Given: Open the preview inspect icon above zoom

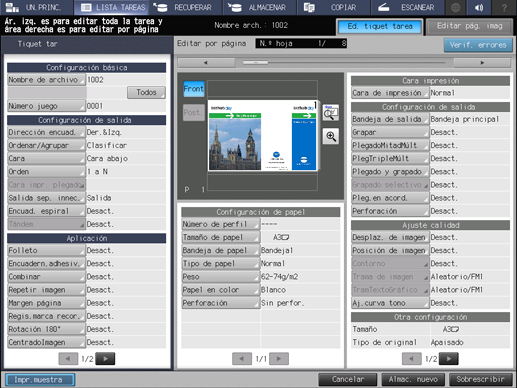Looking at the screenshot, I should coord(331,113).
